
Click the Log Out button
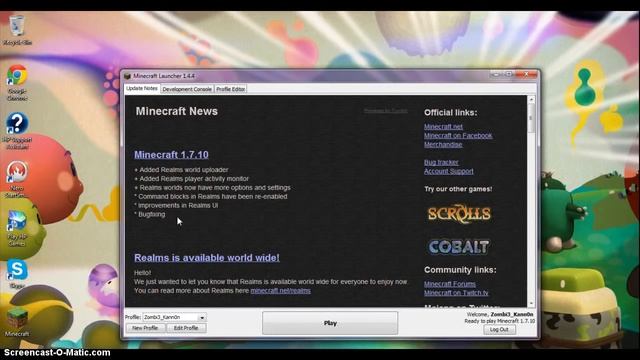pyautogui.click(x=499, y=329)
